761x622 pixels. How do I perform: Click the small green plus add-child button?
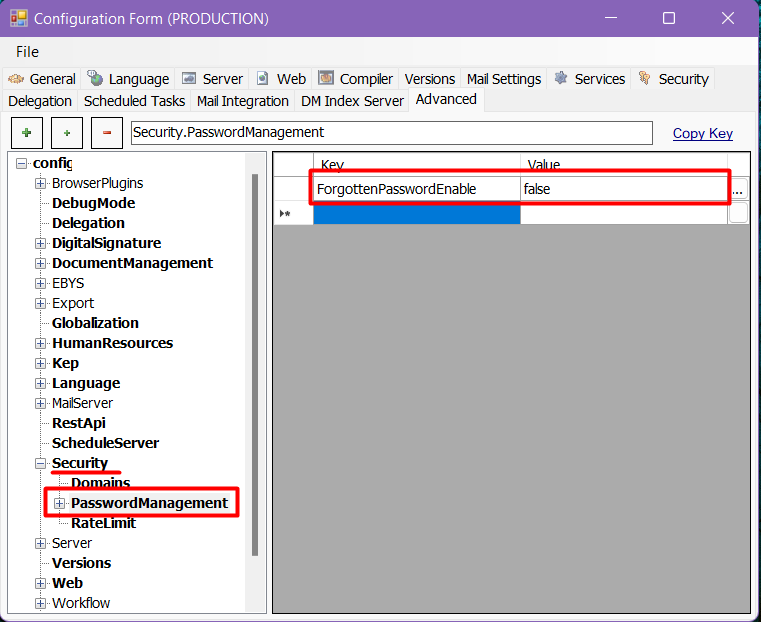tap(67, 133)
